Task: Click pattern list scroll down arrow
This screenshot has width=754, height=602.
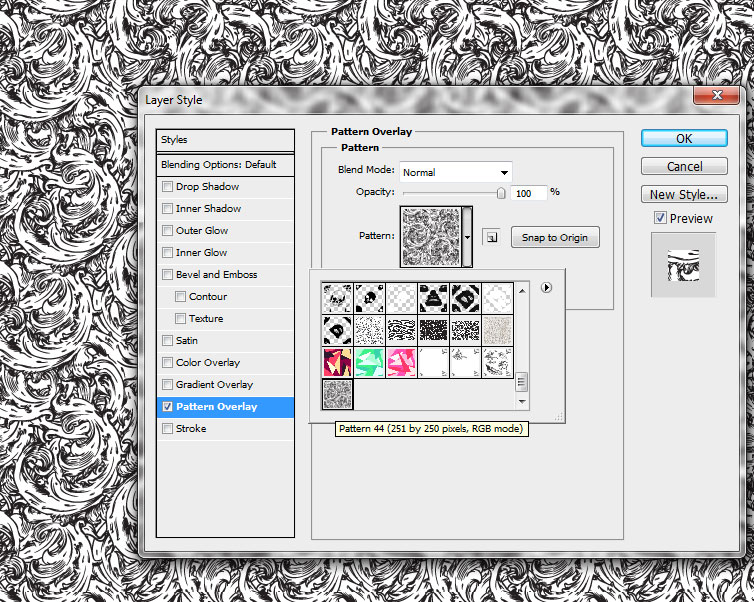Action: pos(522,401)
